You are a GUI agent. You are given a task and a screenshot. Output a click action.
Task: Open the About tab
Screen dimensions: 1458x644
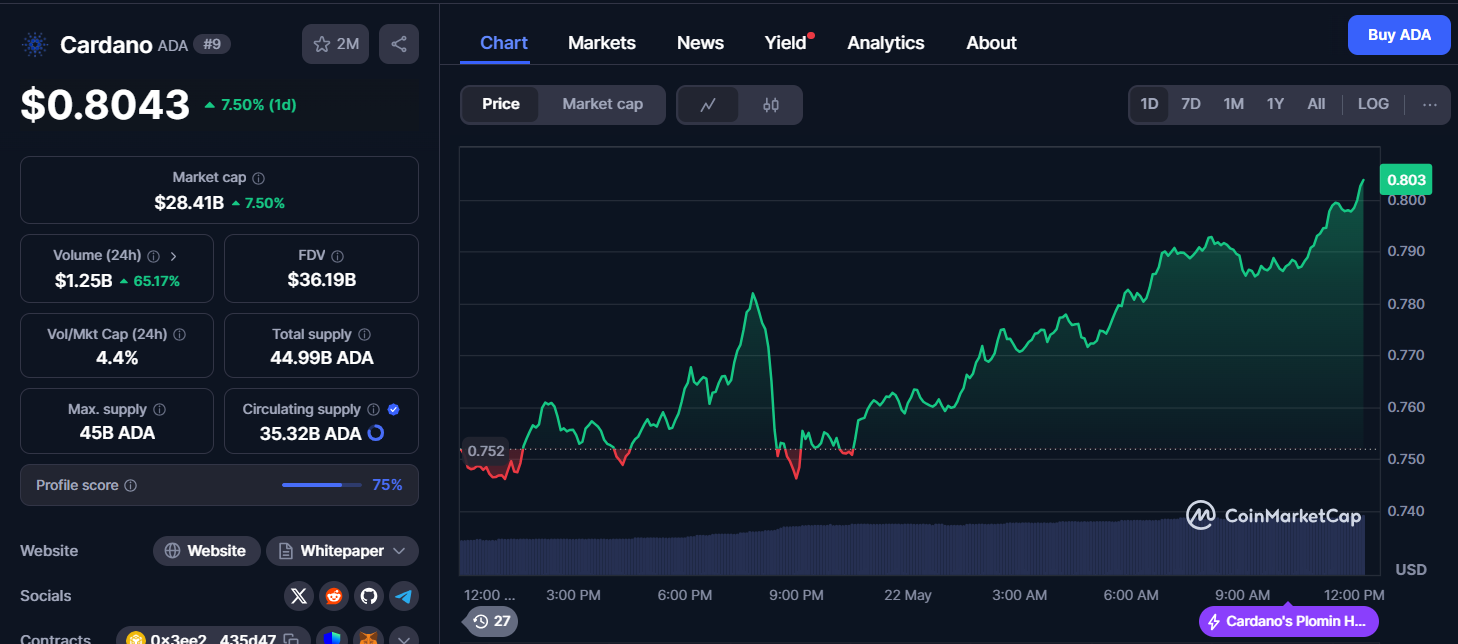[991, 43]
